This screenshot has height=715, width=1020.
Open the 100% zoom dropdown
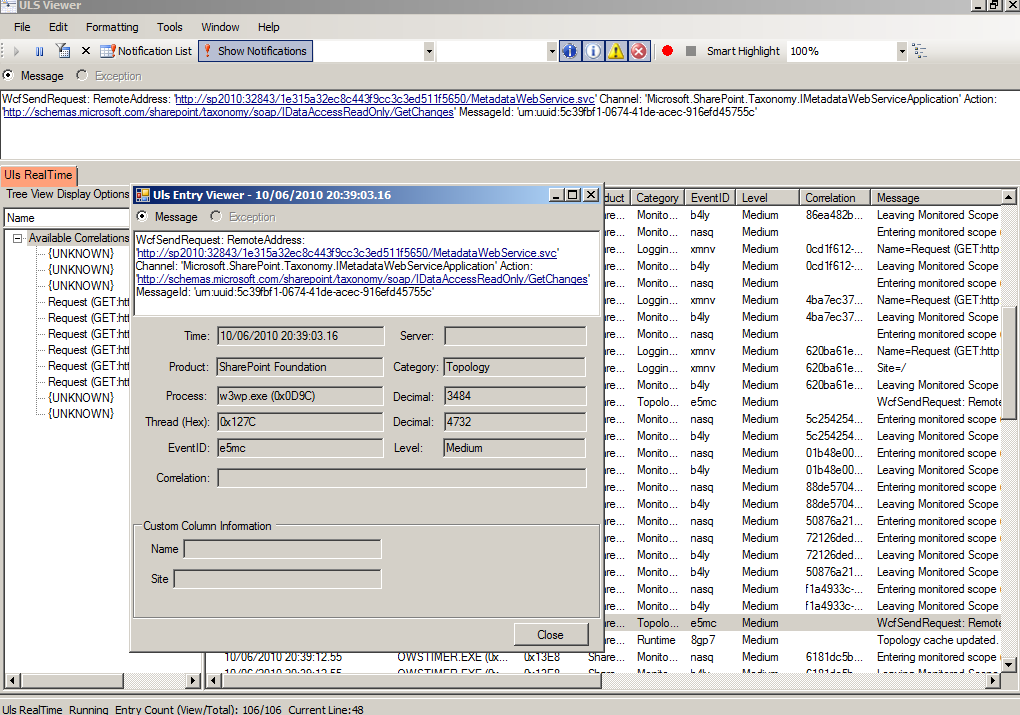coord(902,51)
